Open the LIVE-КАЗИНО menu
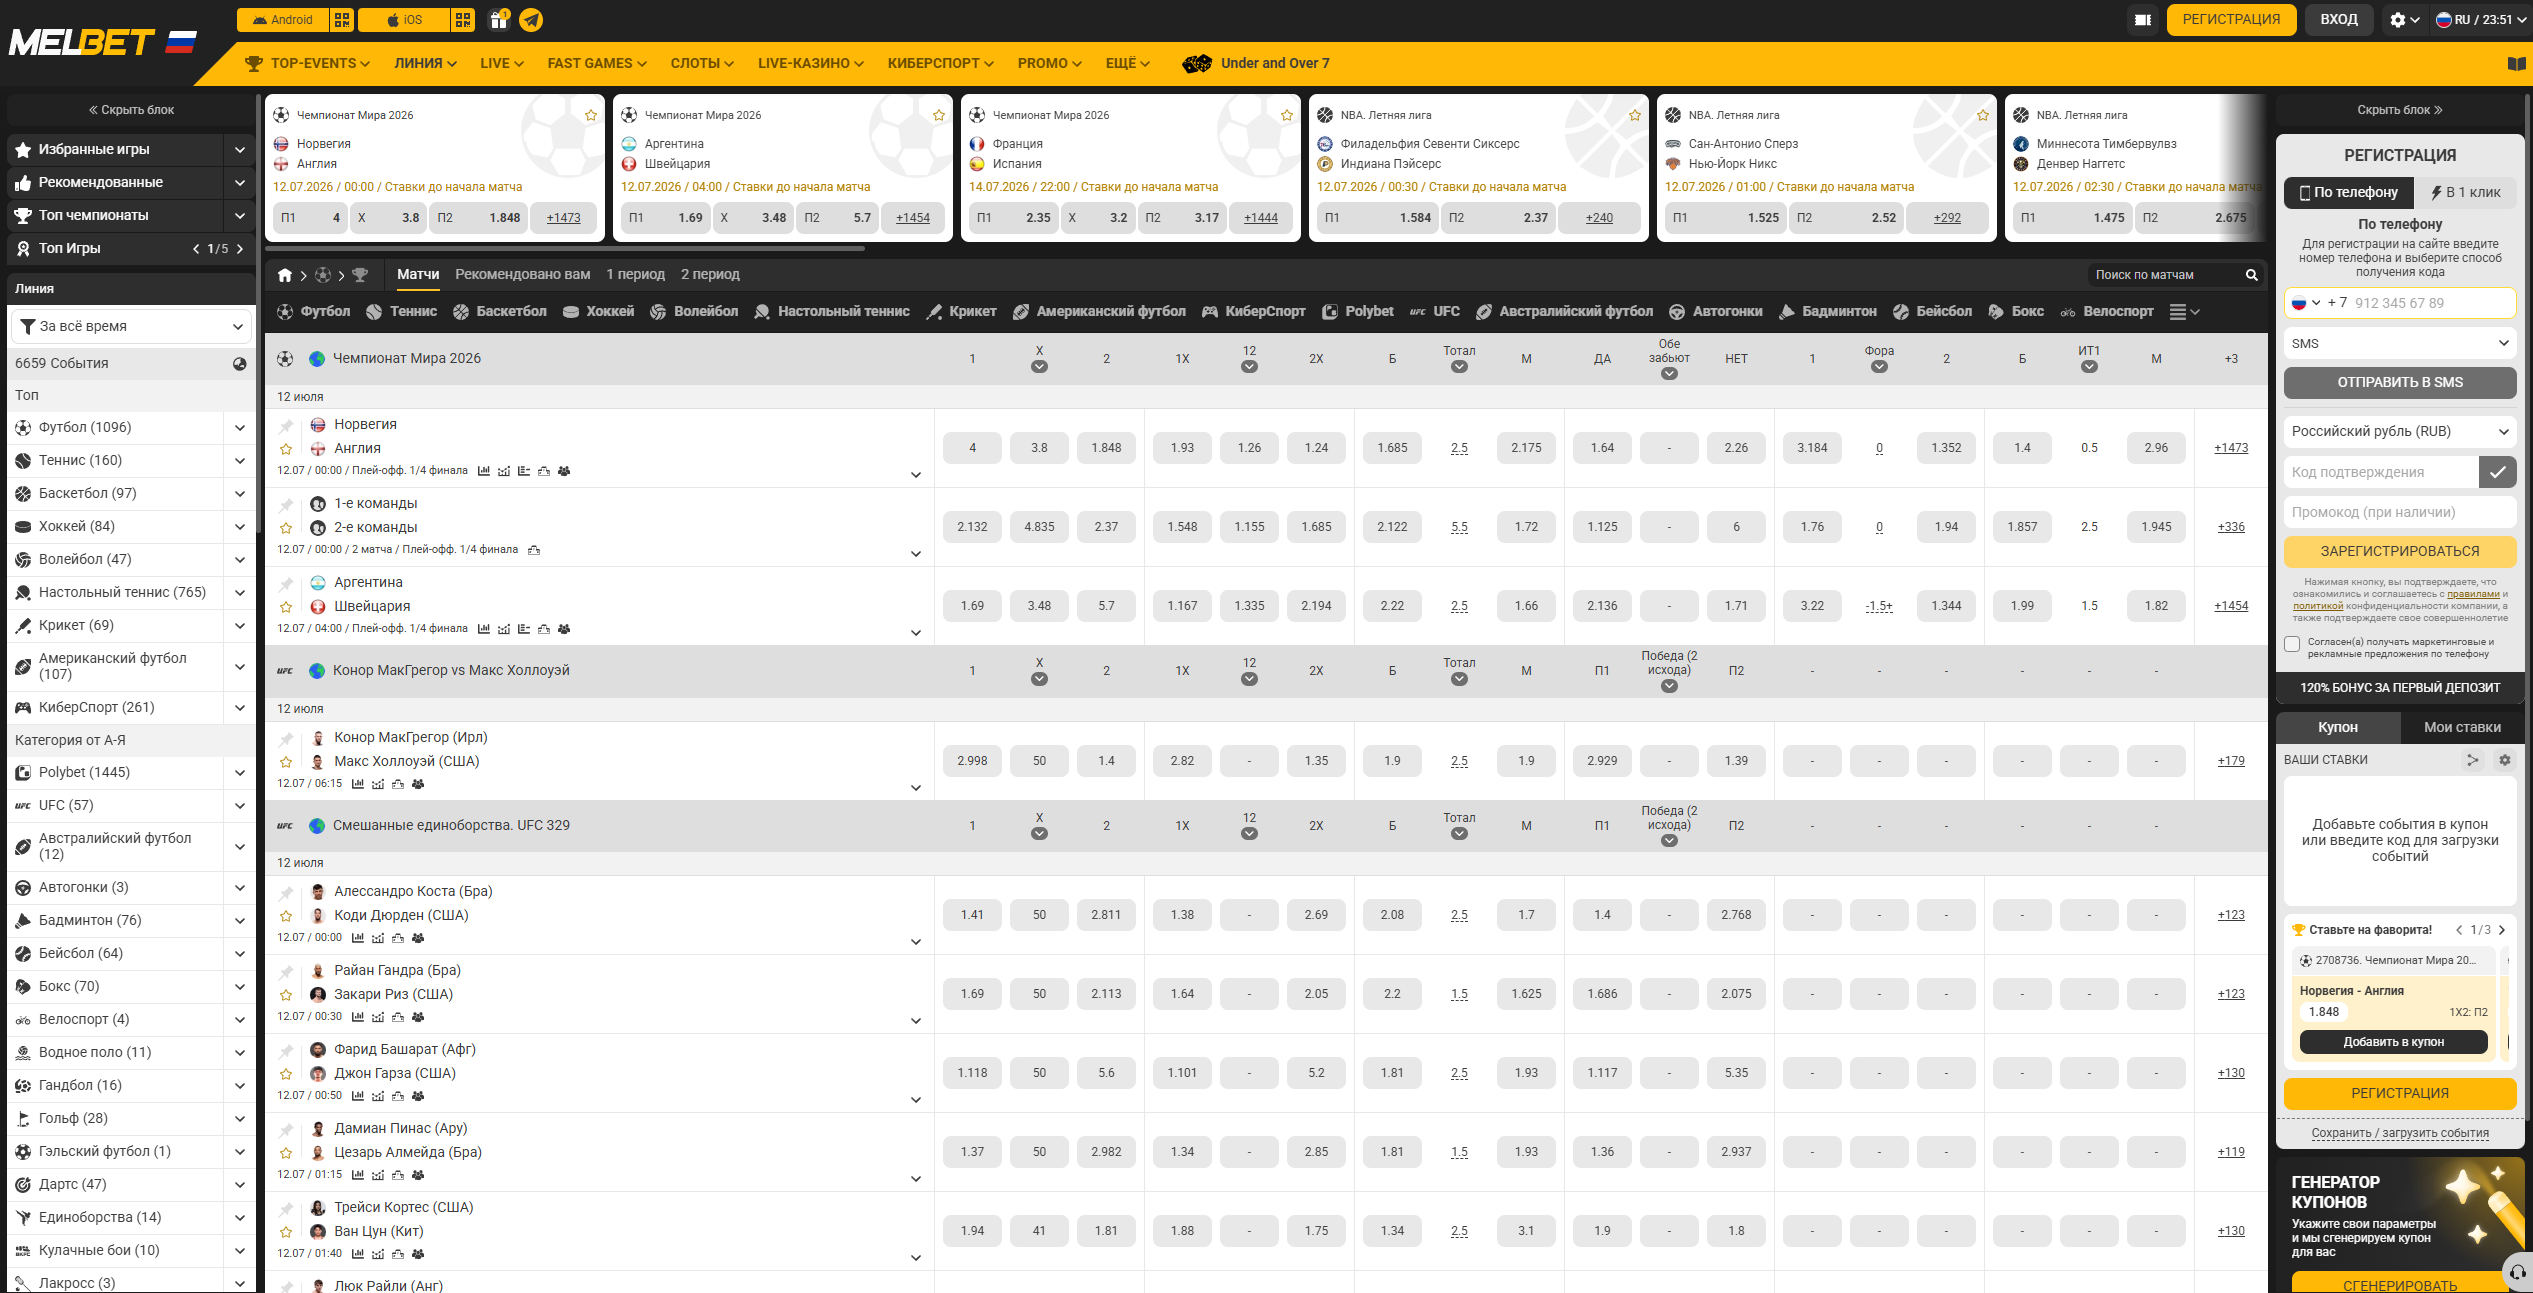The image size is (2533, 1293). 810,64
